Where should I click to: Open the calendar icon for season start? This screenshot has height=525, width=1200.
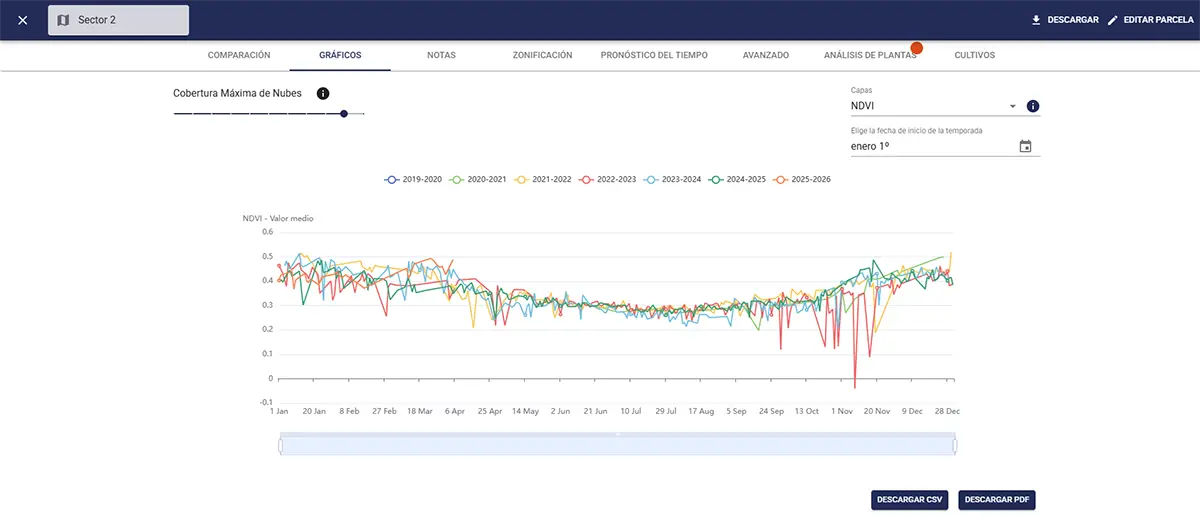pyautogui.click(x=1025, y=146)
